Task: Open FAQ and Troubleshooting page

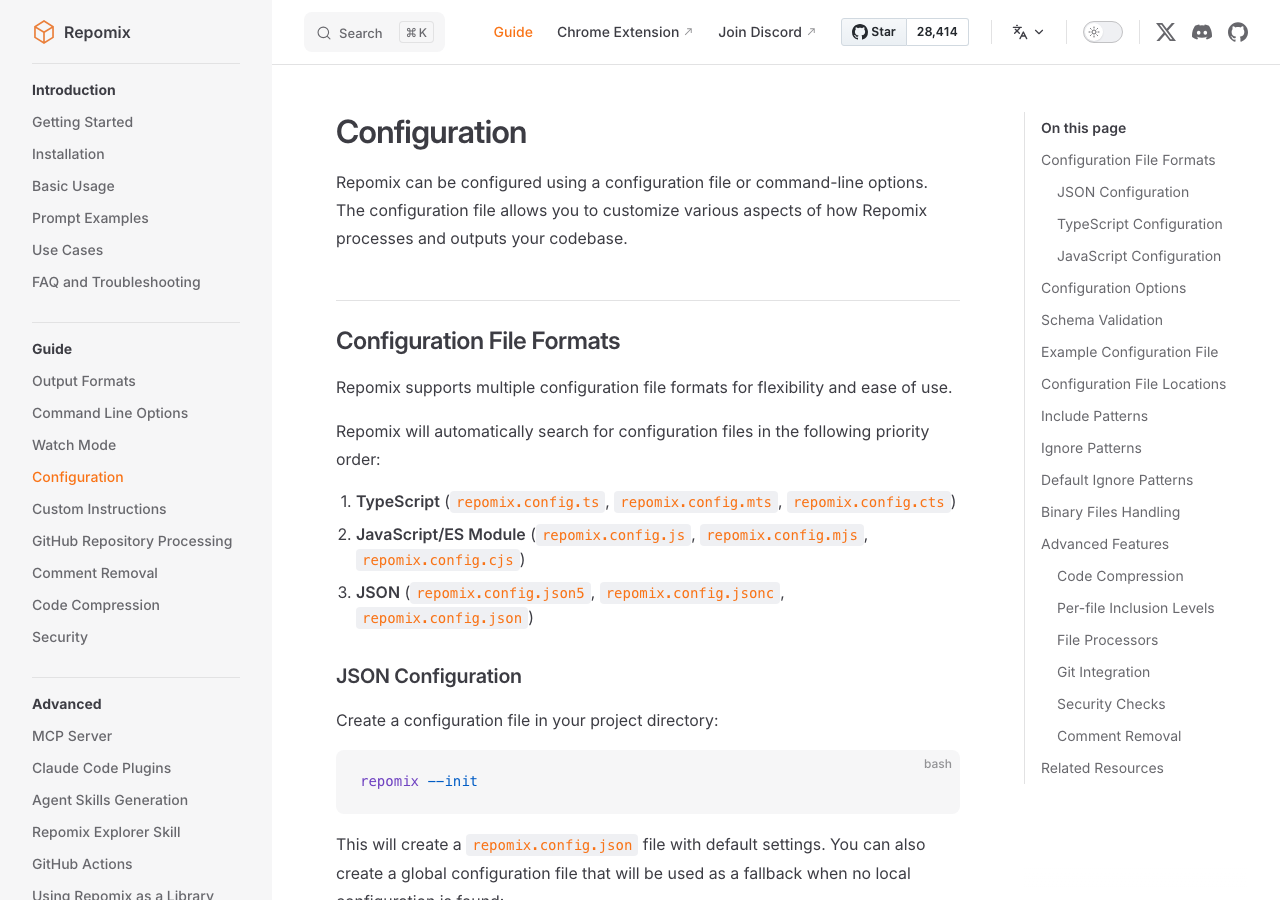Action: [x=116, y=282]
